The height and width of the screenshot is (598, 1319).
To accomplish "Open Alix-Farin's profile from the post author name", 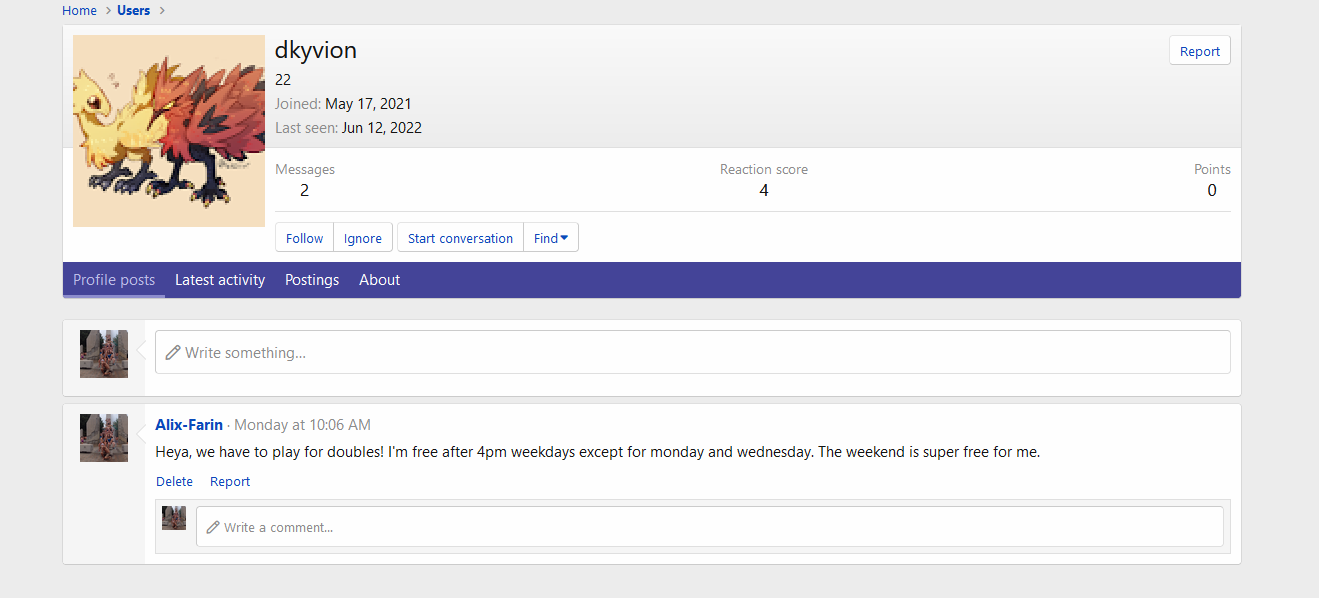I will coord(189,425).
